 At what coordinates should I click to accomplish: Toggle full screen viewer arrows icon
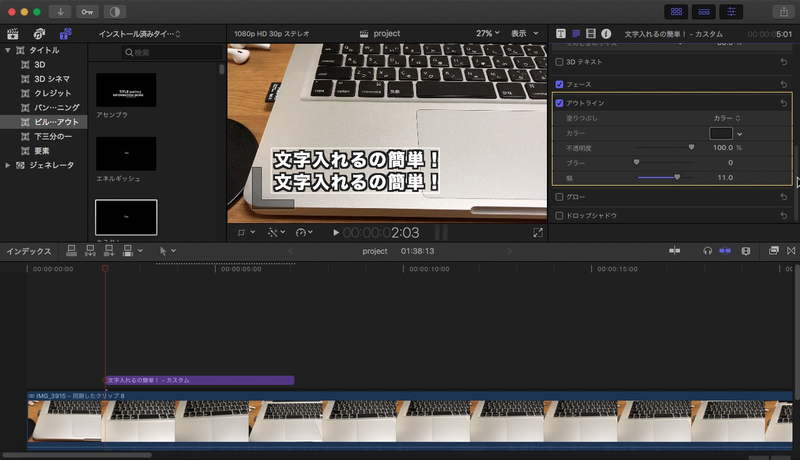pos(538,233)
